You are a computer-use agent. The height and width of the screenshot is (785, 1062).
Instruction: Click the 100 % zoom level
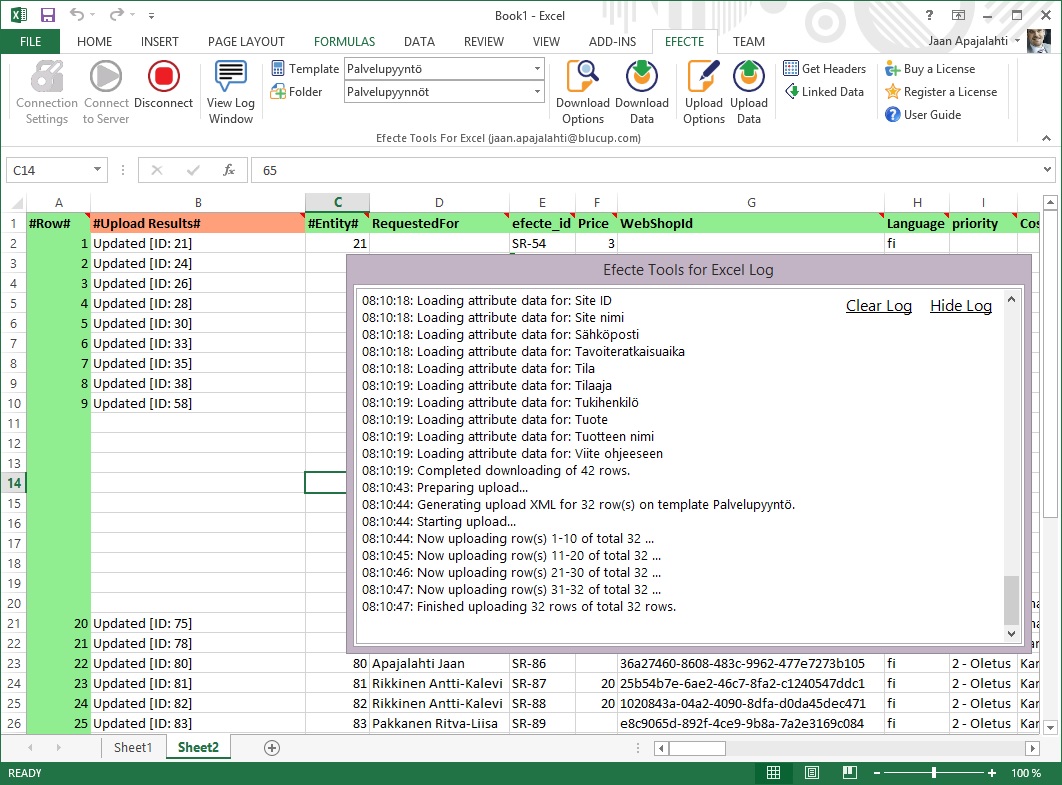click(1025, 773)
